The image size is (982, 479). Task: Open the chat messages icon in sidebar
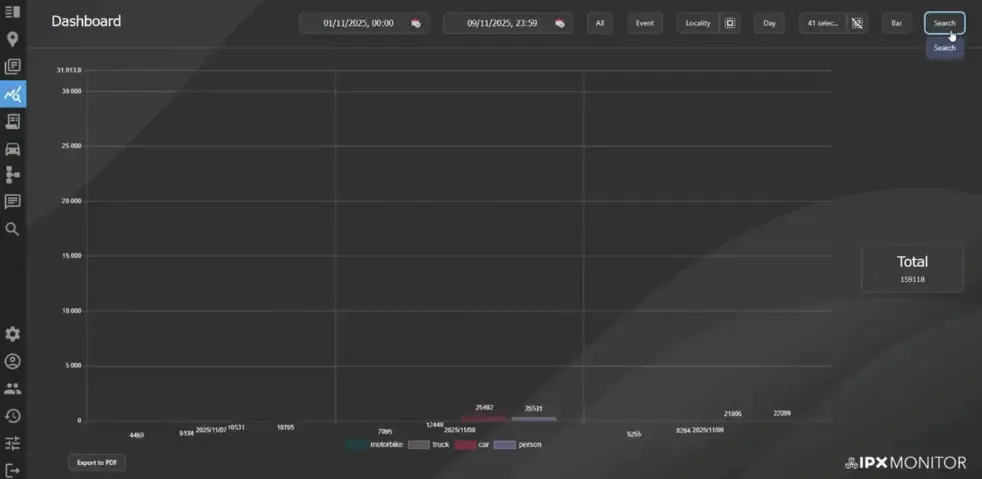(13, 202)
